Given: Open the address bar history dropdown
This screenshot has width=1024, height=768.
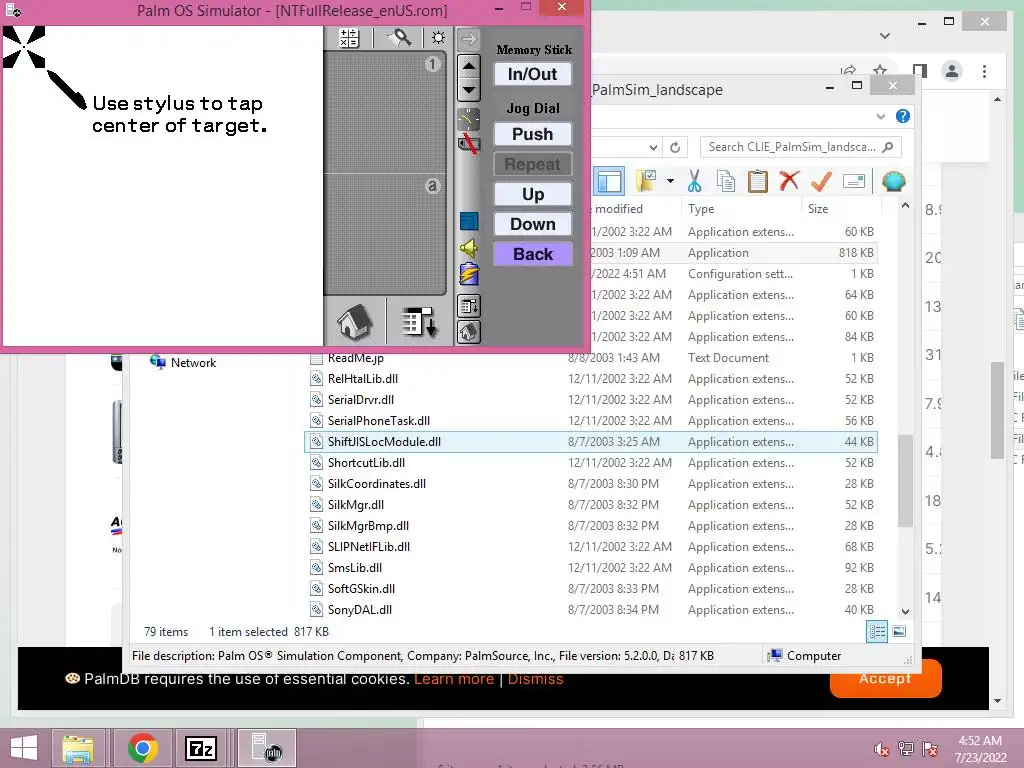Looking at the screenshot, I should tap(652, 148).
